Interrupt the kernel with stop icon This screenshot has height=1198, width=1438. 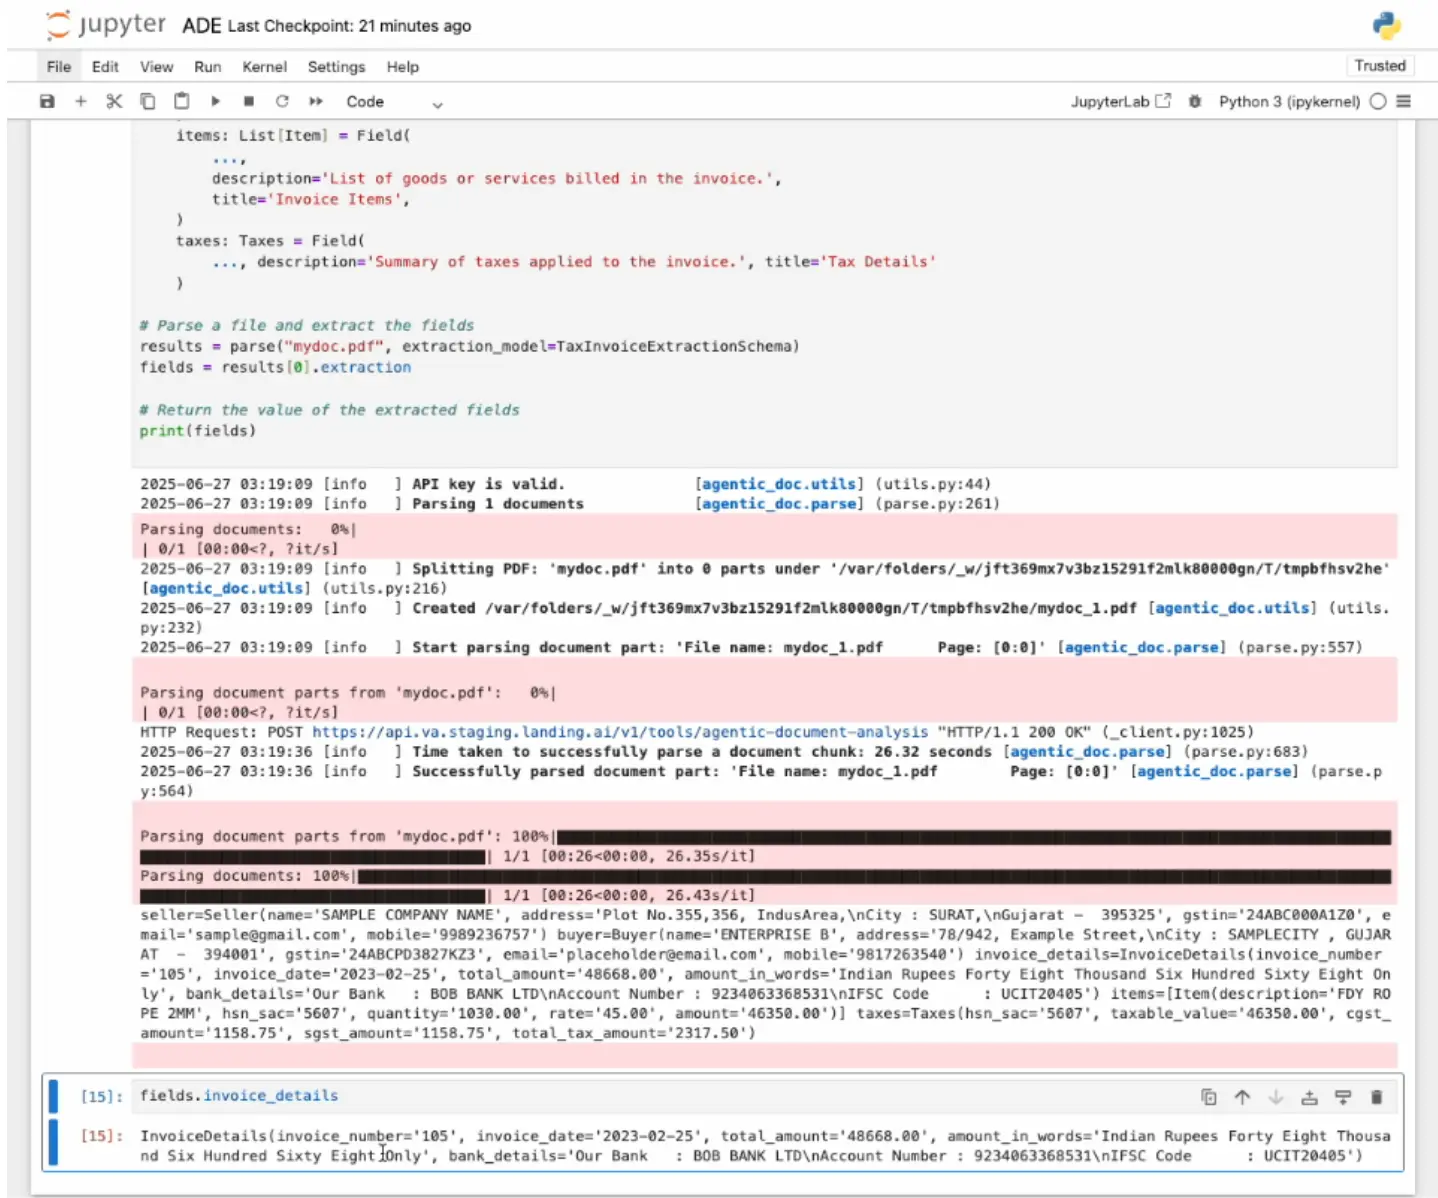pos(249,101)
